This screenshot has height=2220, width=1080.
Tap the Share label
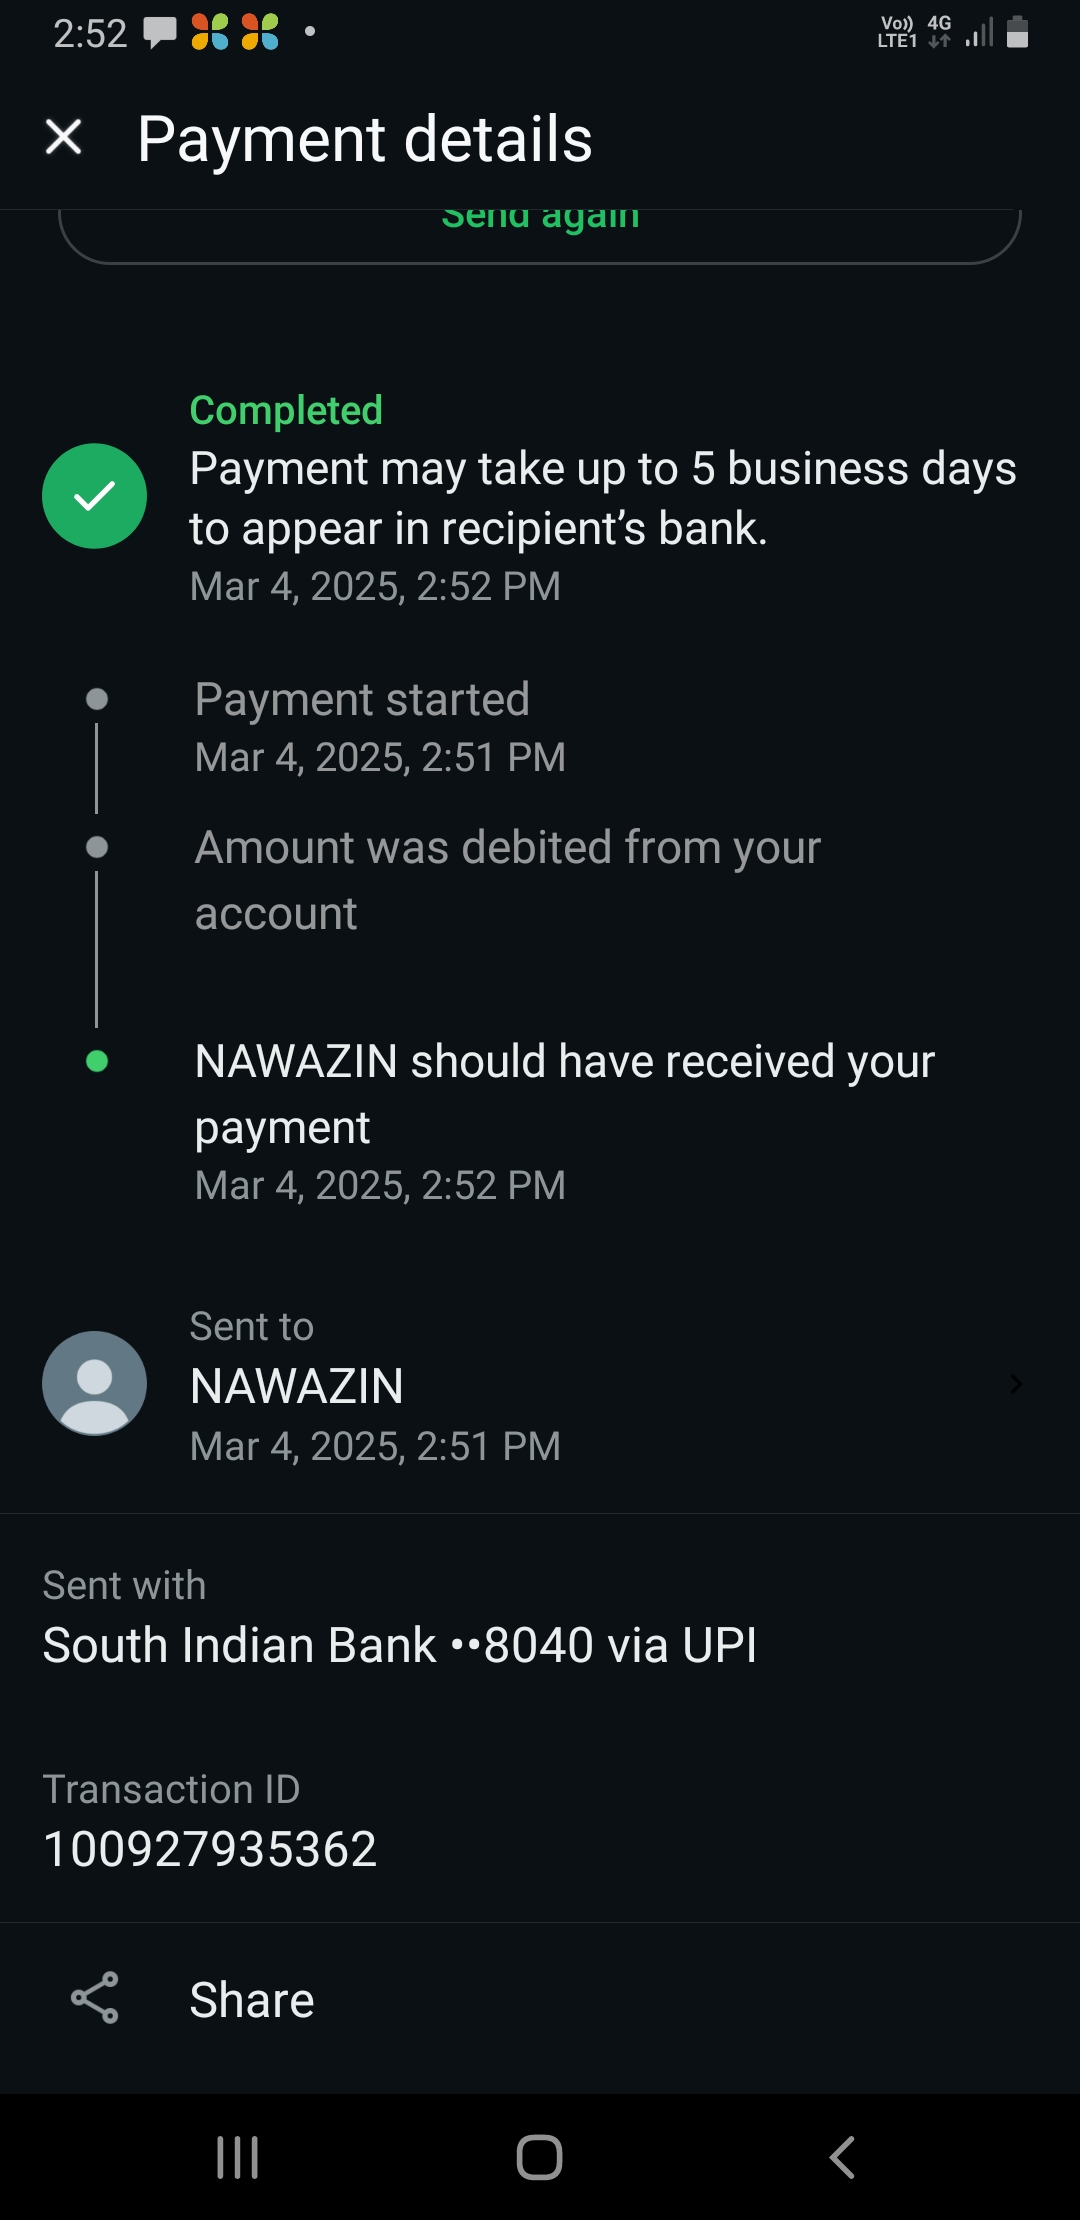tap(252, 2000)
